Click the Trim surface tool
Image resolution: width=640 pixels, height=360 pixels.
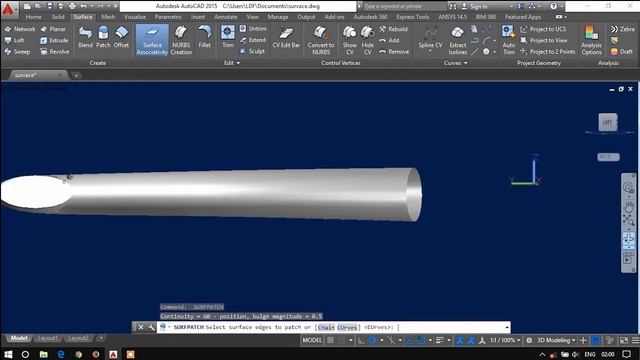[228, 37]
